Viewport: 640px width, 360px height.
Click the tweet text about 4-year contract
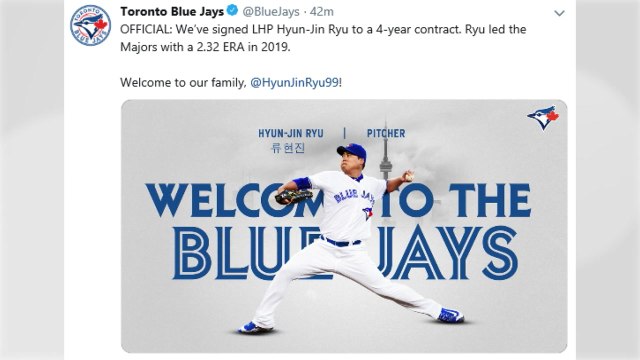(323, 38)
